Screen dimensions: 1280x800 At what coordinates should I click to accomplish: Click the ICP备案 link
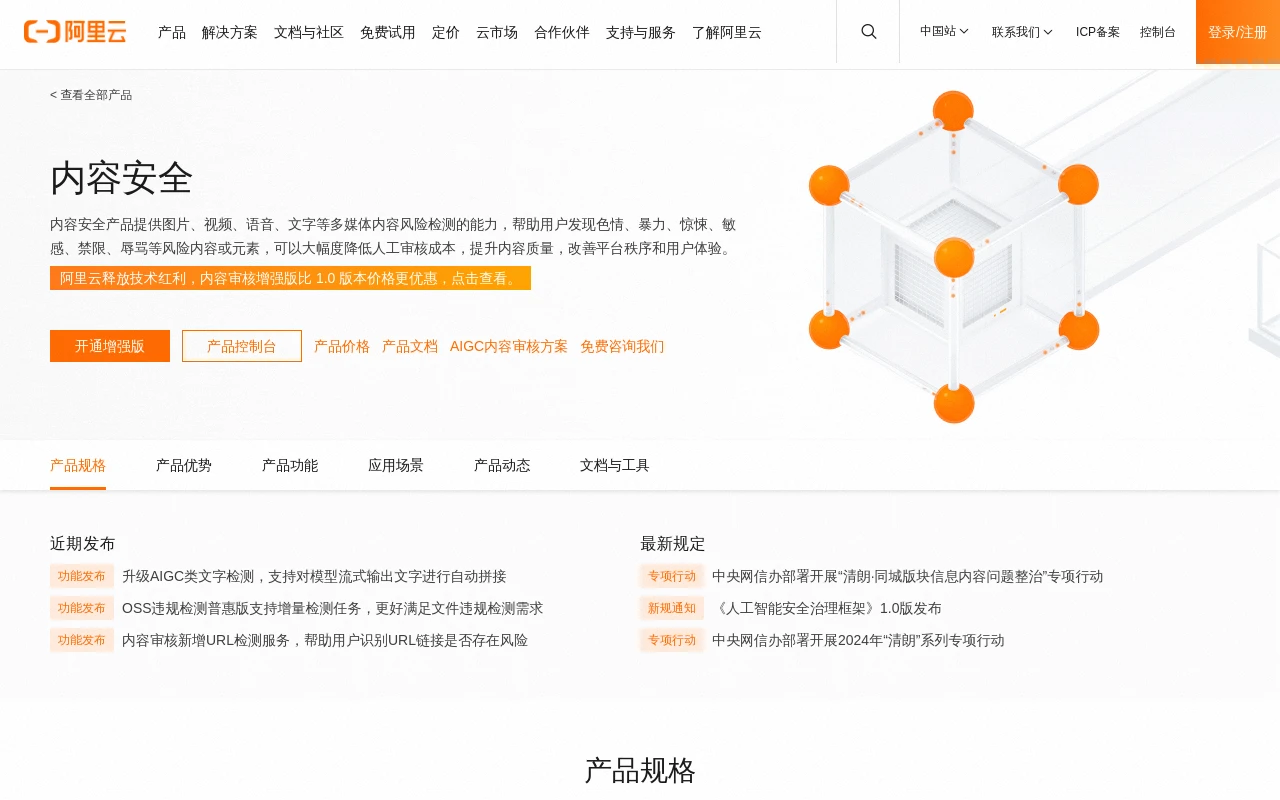[1098, 32]
